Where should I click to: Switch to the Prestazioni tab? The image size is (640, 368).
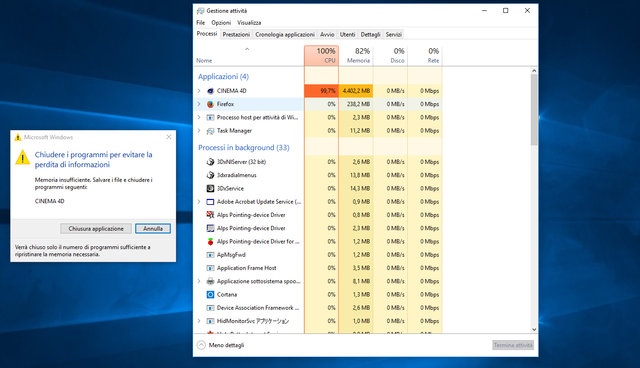pyautogui.click(x=236, y=35)
